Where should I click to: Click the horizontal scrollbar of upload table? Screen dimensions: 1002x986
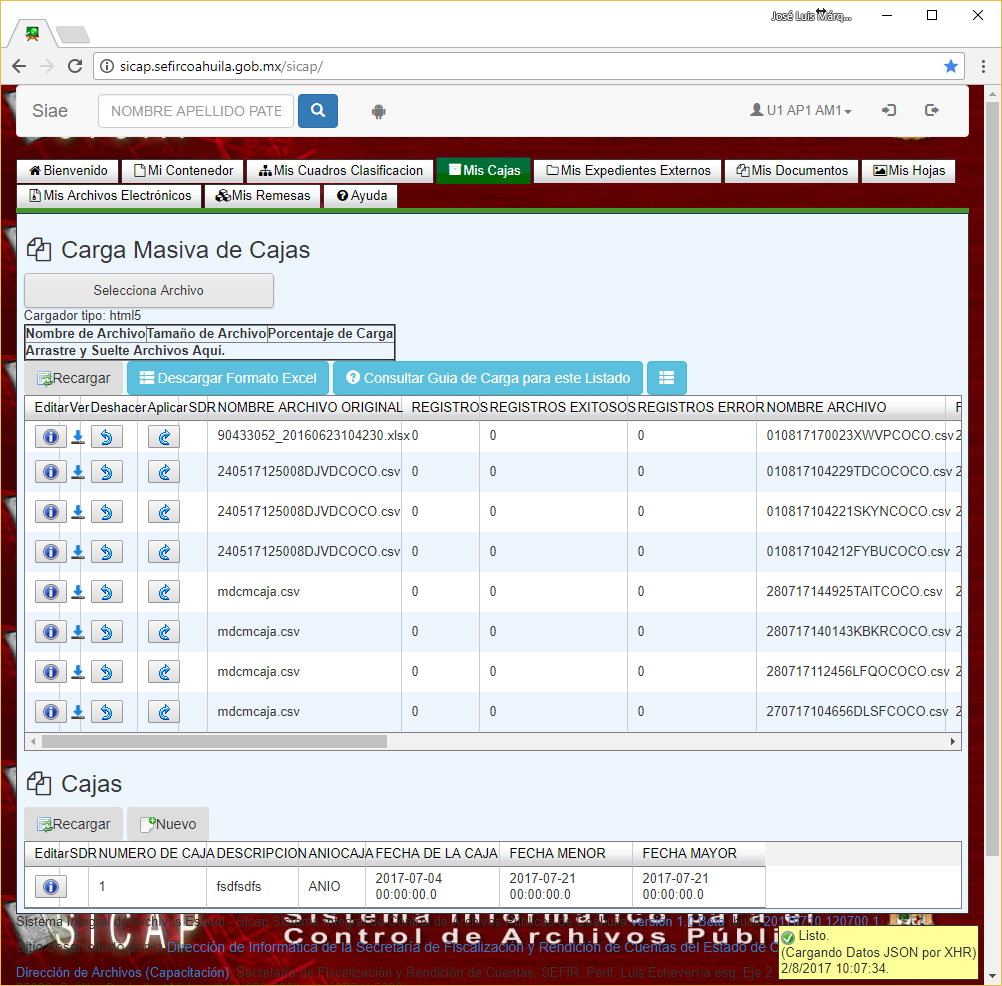click(213, 742)
